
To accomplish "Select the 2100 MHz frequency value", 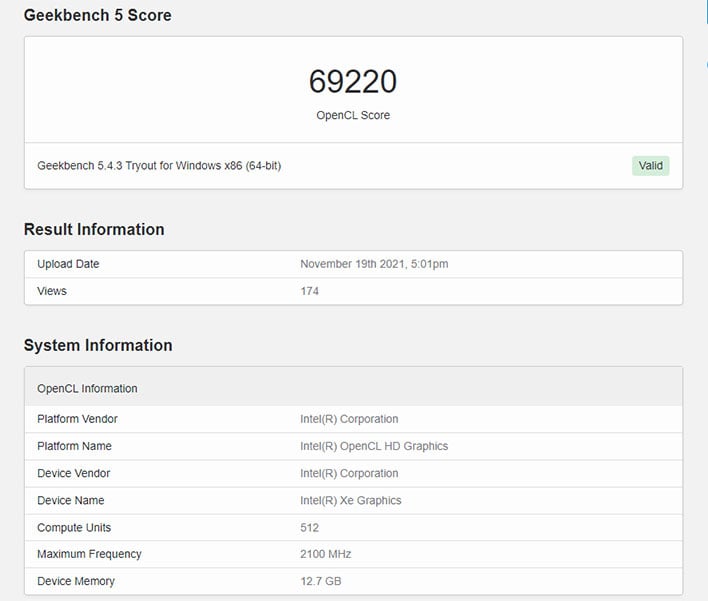I will coord(326,554).
